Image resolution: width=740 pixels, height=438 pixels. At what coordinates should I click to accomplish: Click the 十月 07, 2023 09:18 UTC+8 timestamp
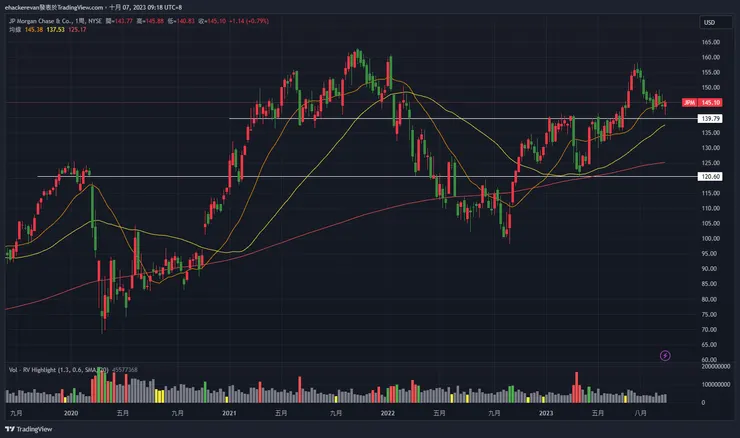[145, 7]
